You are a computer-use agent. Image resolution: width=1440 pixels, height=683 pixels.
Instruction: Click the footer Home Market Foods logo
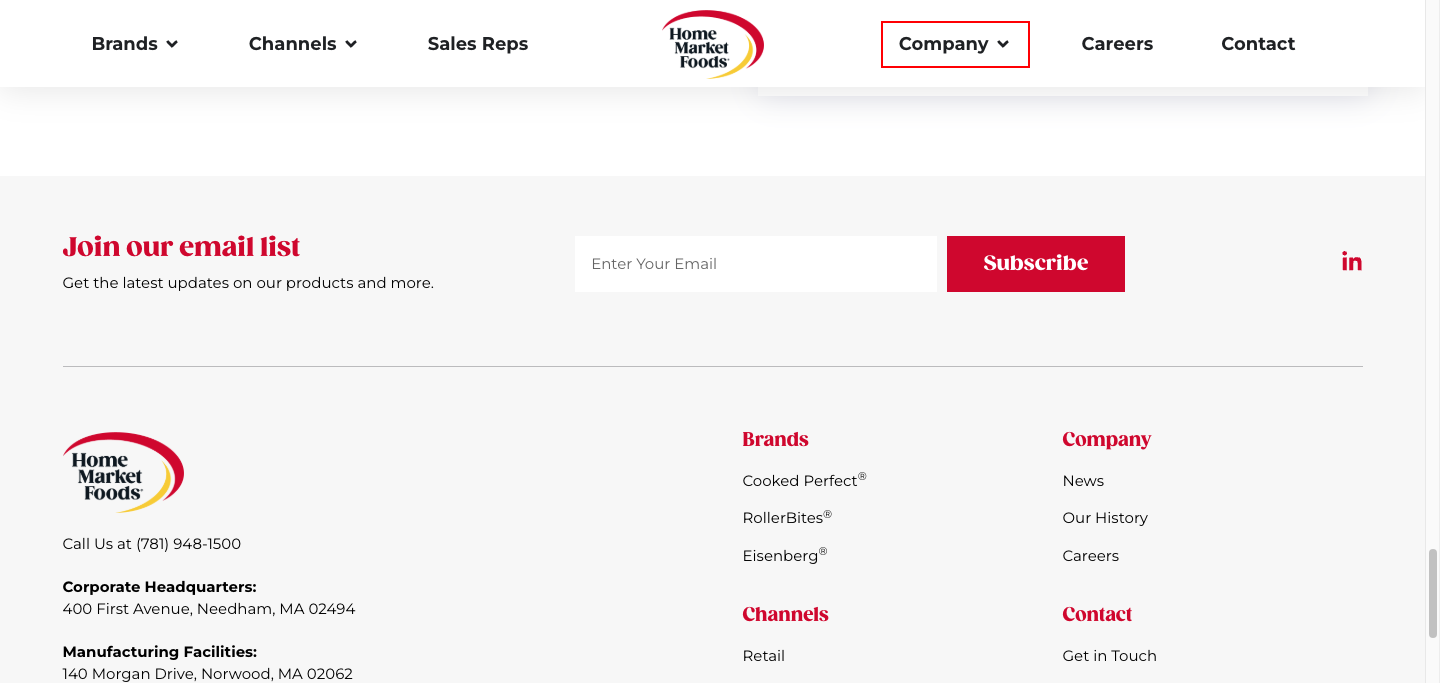click(123, 473)
